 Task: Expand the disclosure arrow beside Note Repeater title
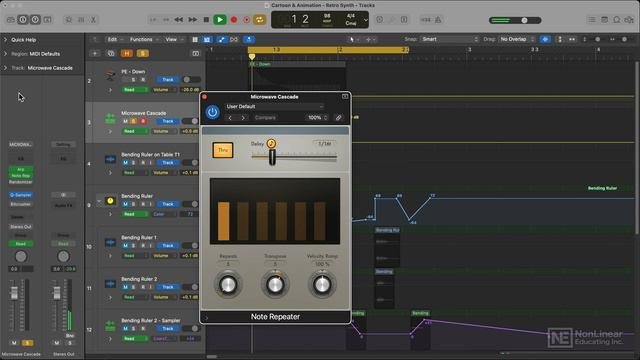point(207,317)
